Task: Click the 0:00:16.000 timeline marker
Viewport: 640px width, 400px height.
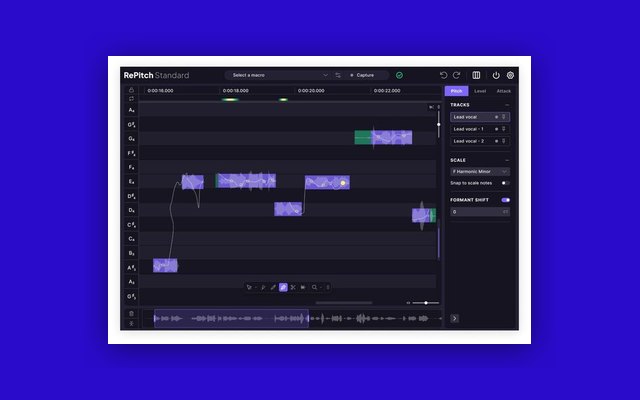Action: pyautogui.click(x=160, y=91)
